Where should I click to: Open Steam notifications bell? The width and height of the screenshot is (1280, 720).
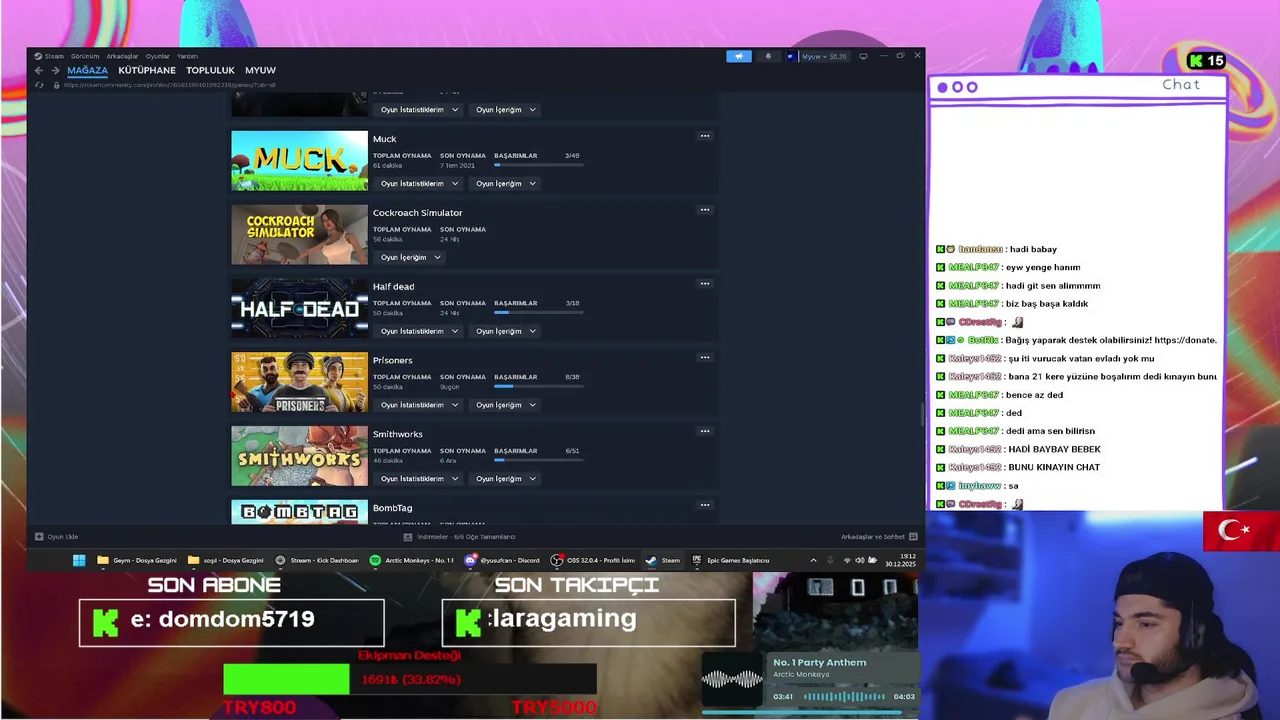[x=768, y=56]
